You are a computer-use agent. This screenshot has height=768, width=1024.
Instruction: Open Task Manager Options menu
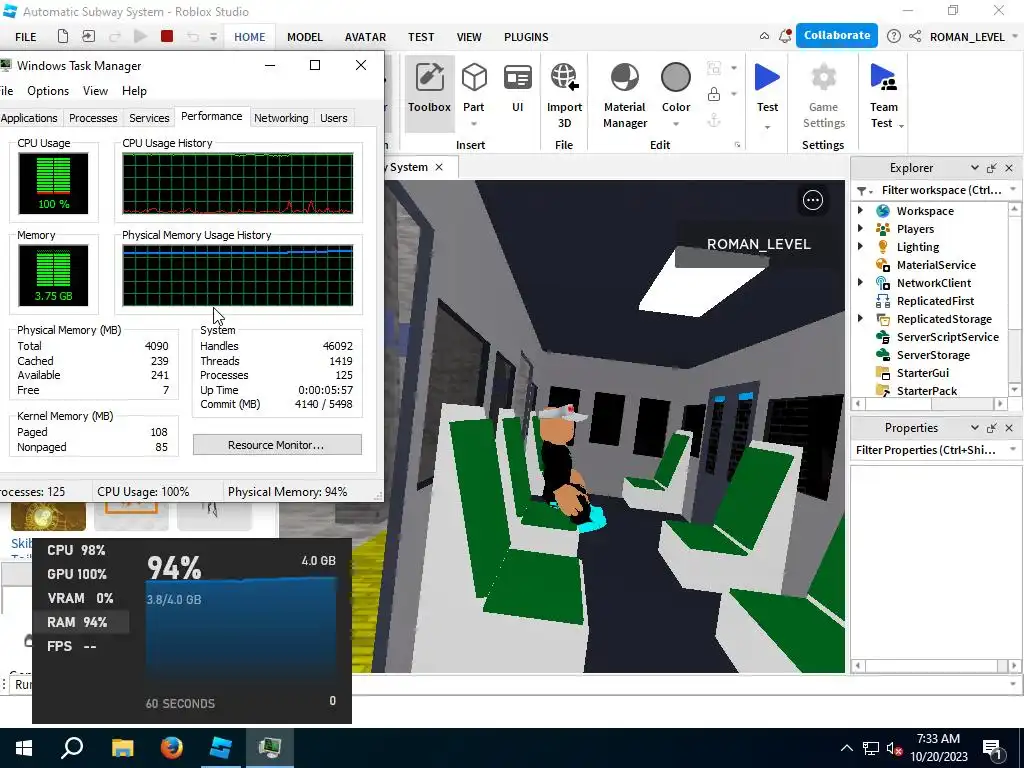[48, 91]
